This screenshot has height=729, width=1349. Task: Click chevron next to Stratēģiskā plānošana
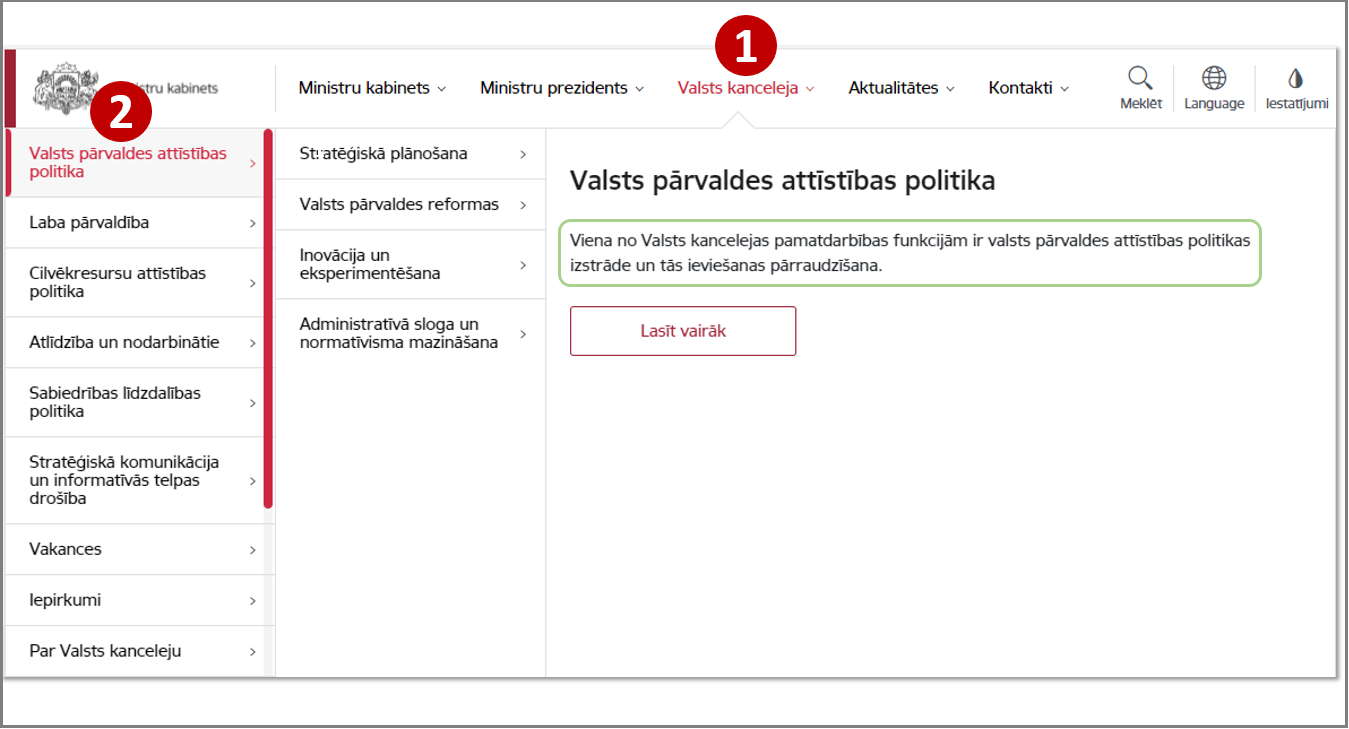click(x=523, y=154)
